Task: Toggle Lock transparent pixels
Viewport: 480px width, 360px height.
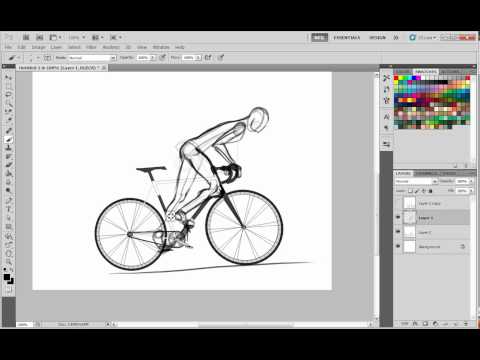Action: pyautogui.click(x=410, y=191)
